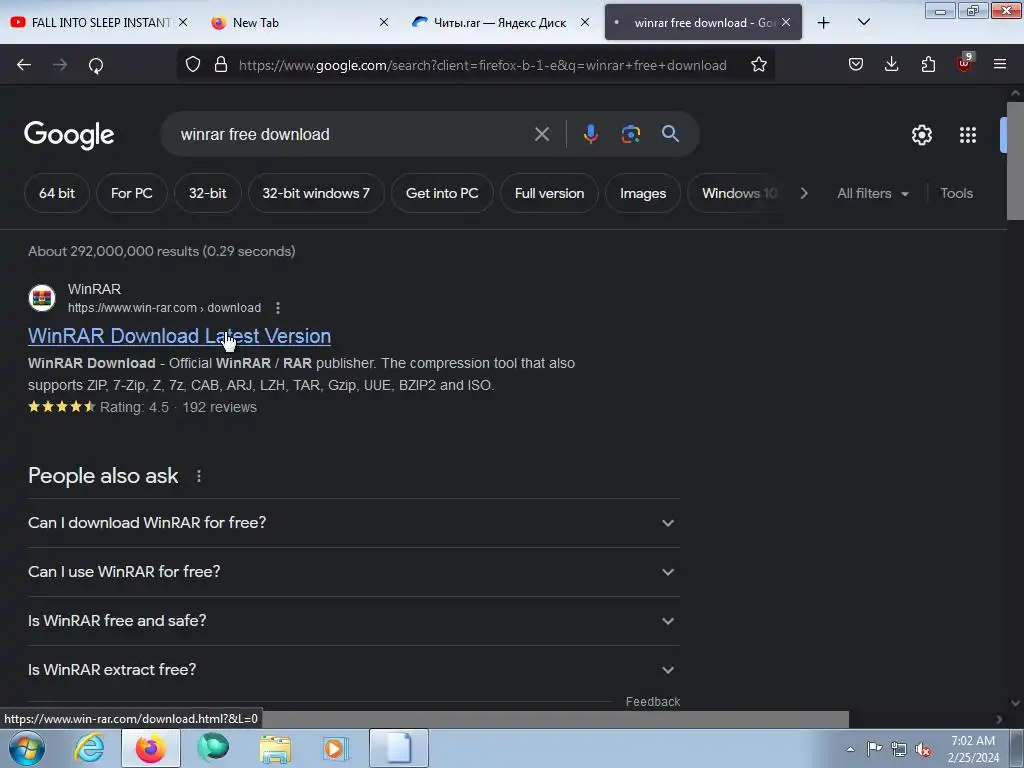Click the Feedback link
1024x768 pixels.
coord(652,701)
